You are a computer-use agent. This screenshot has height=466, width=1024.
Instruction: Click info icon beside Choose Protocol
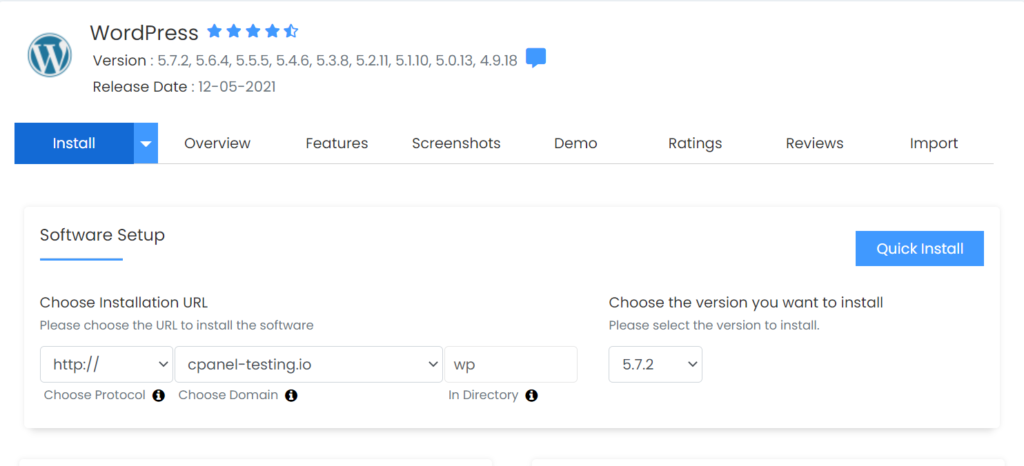pos(159,395)
